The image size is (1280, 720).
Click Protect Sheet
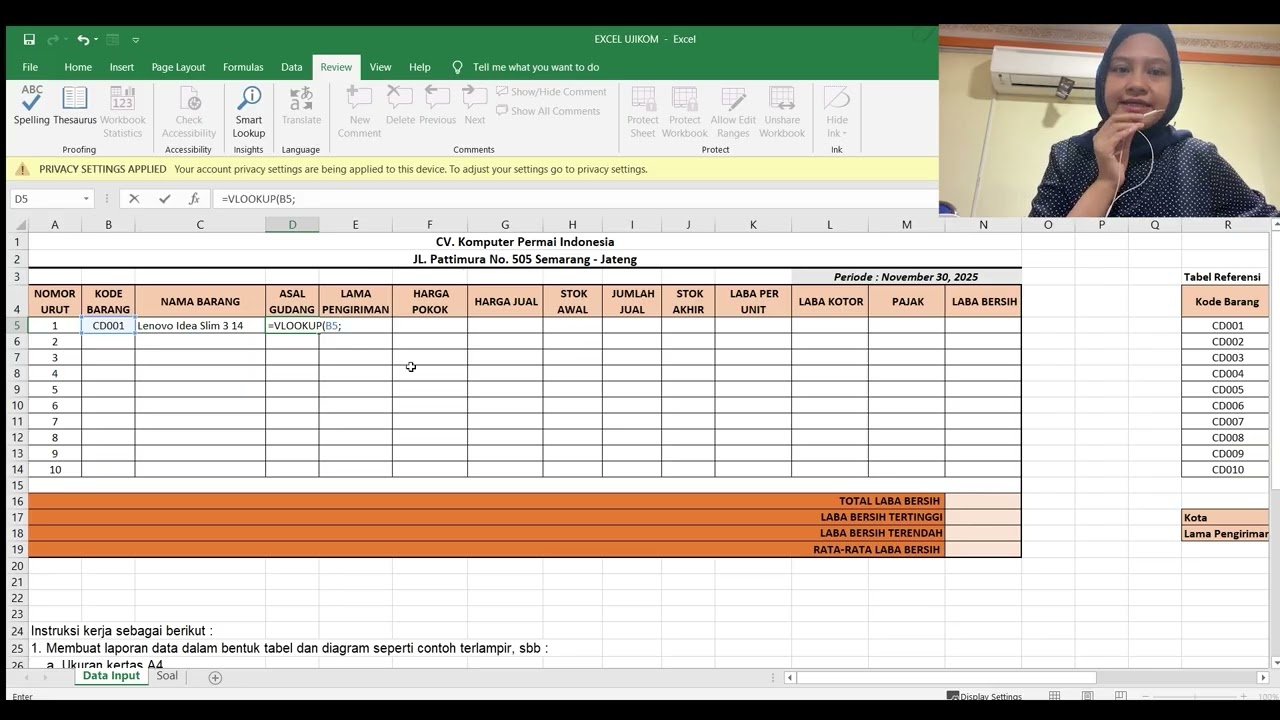643,112
